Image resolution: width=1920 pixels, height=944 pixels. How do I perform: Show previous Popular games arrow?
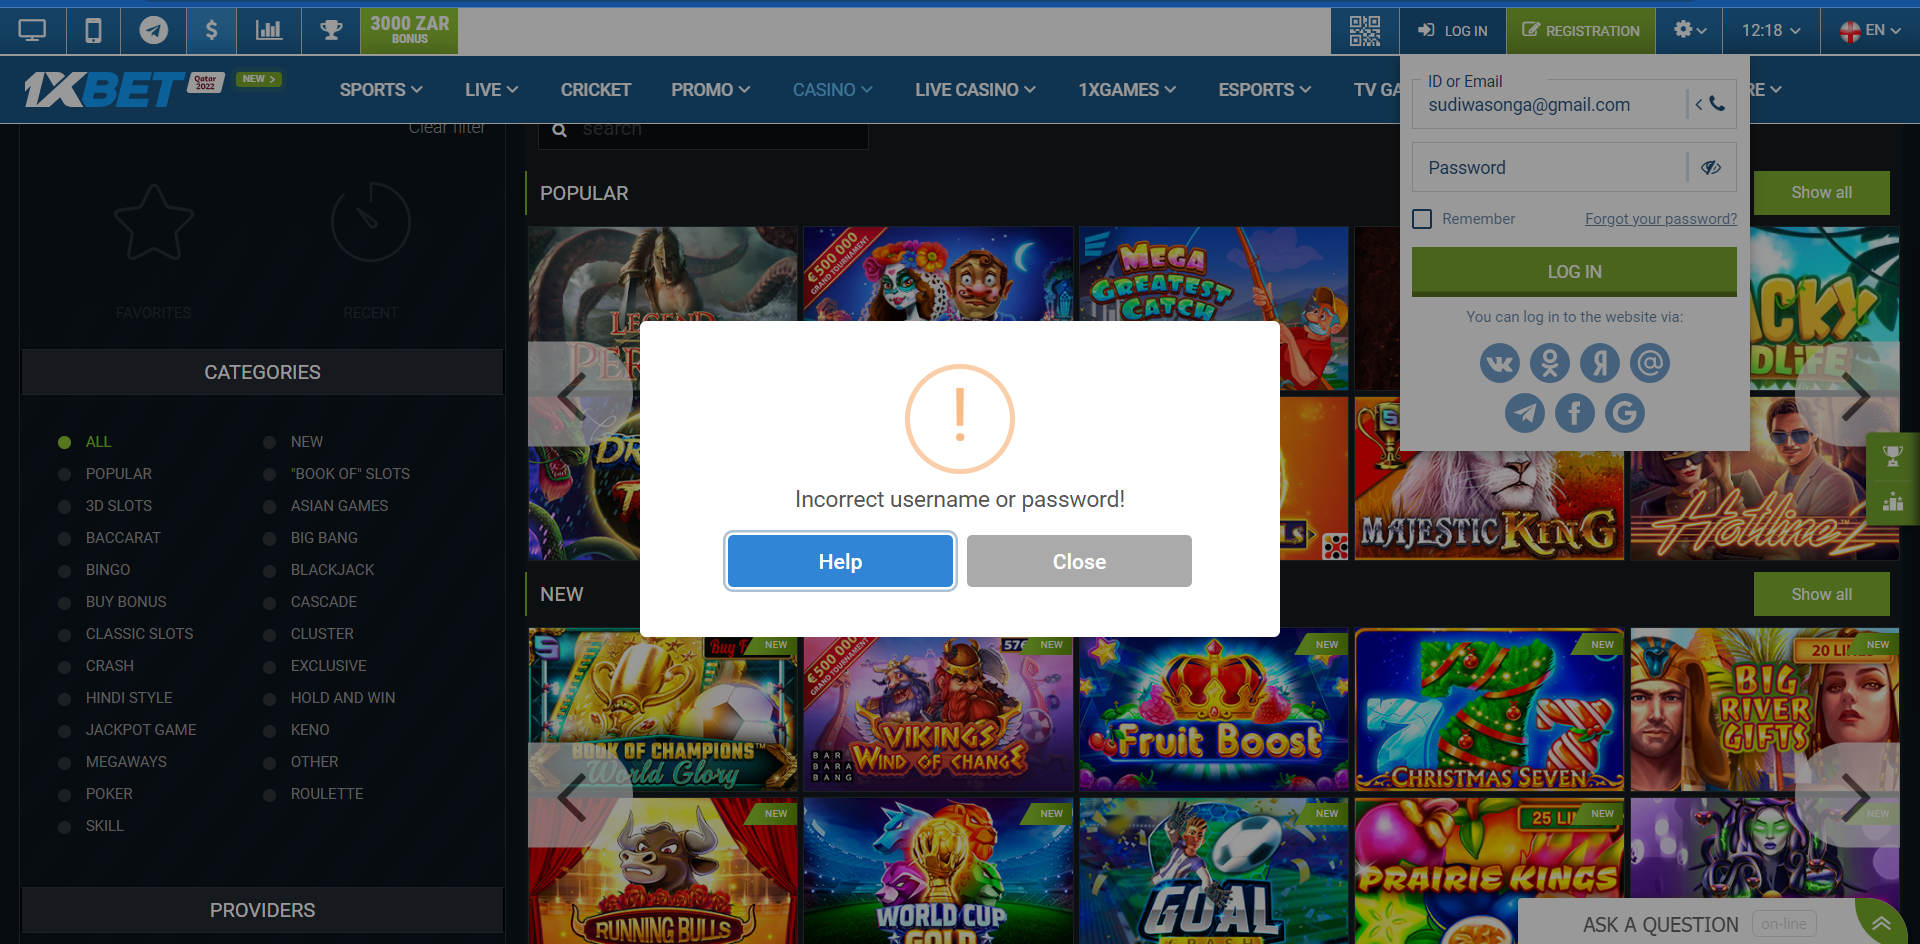click(571, 395)
